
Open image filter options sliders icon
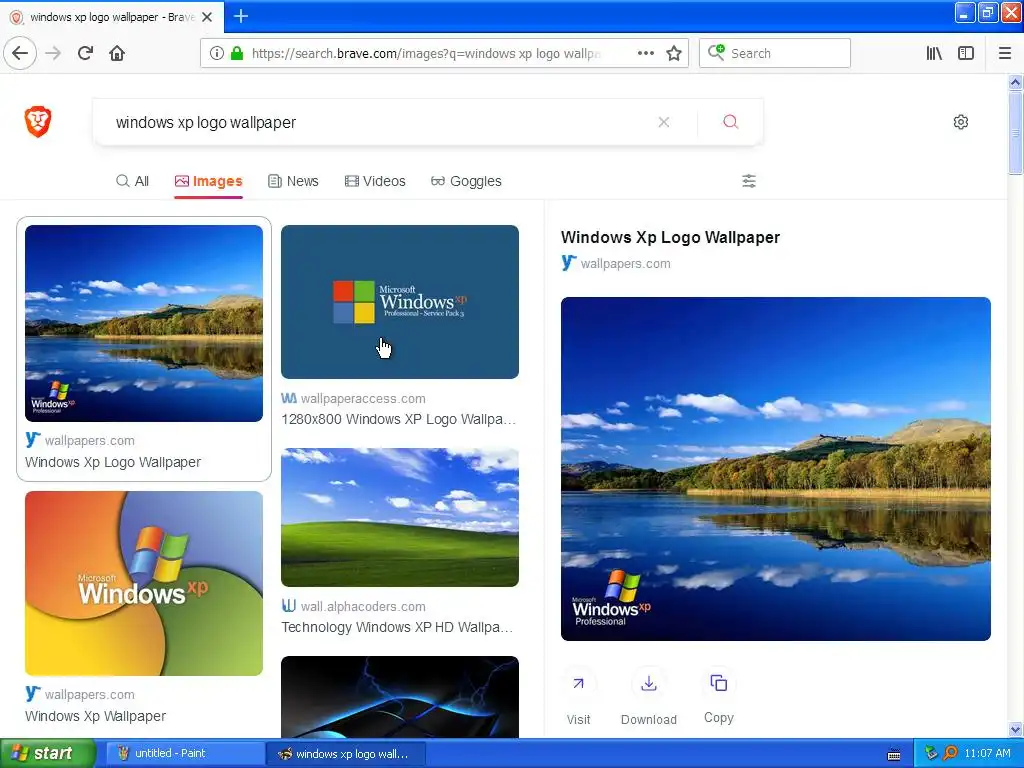749,181
